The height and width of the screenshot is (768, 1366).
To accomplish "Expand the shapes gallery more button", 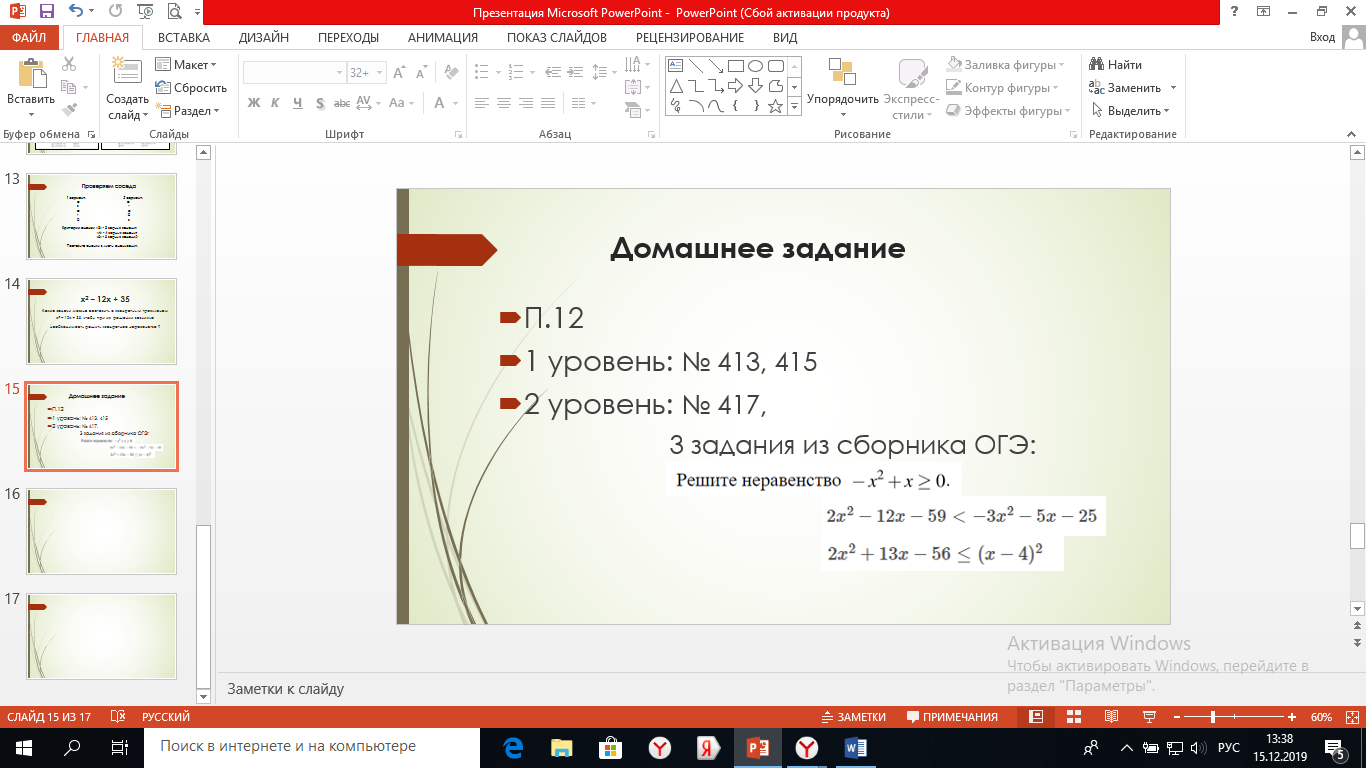I will coord(795,105).
